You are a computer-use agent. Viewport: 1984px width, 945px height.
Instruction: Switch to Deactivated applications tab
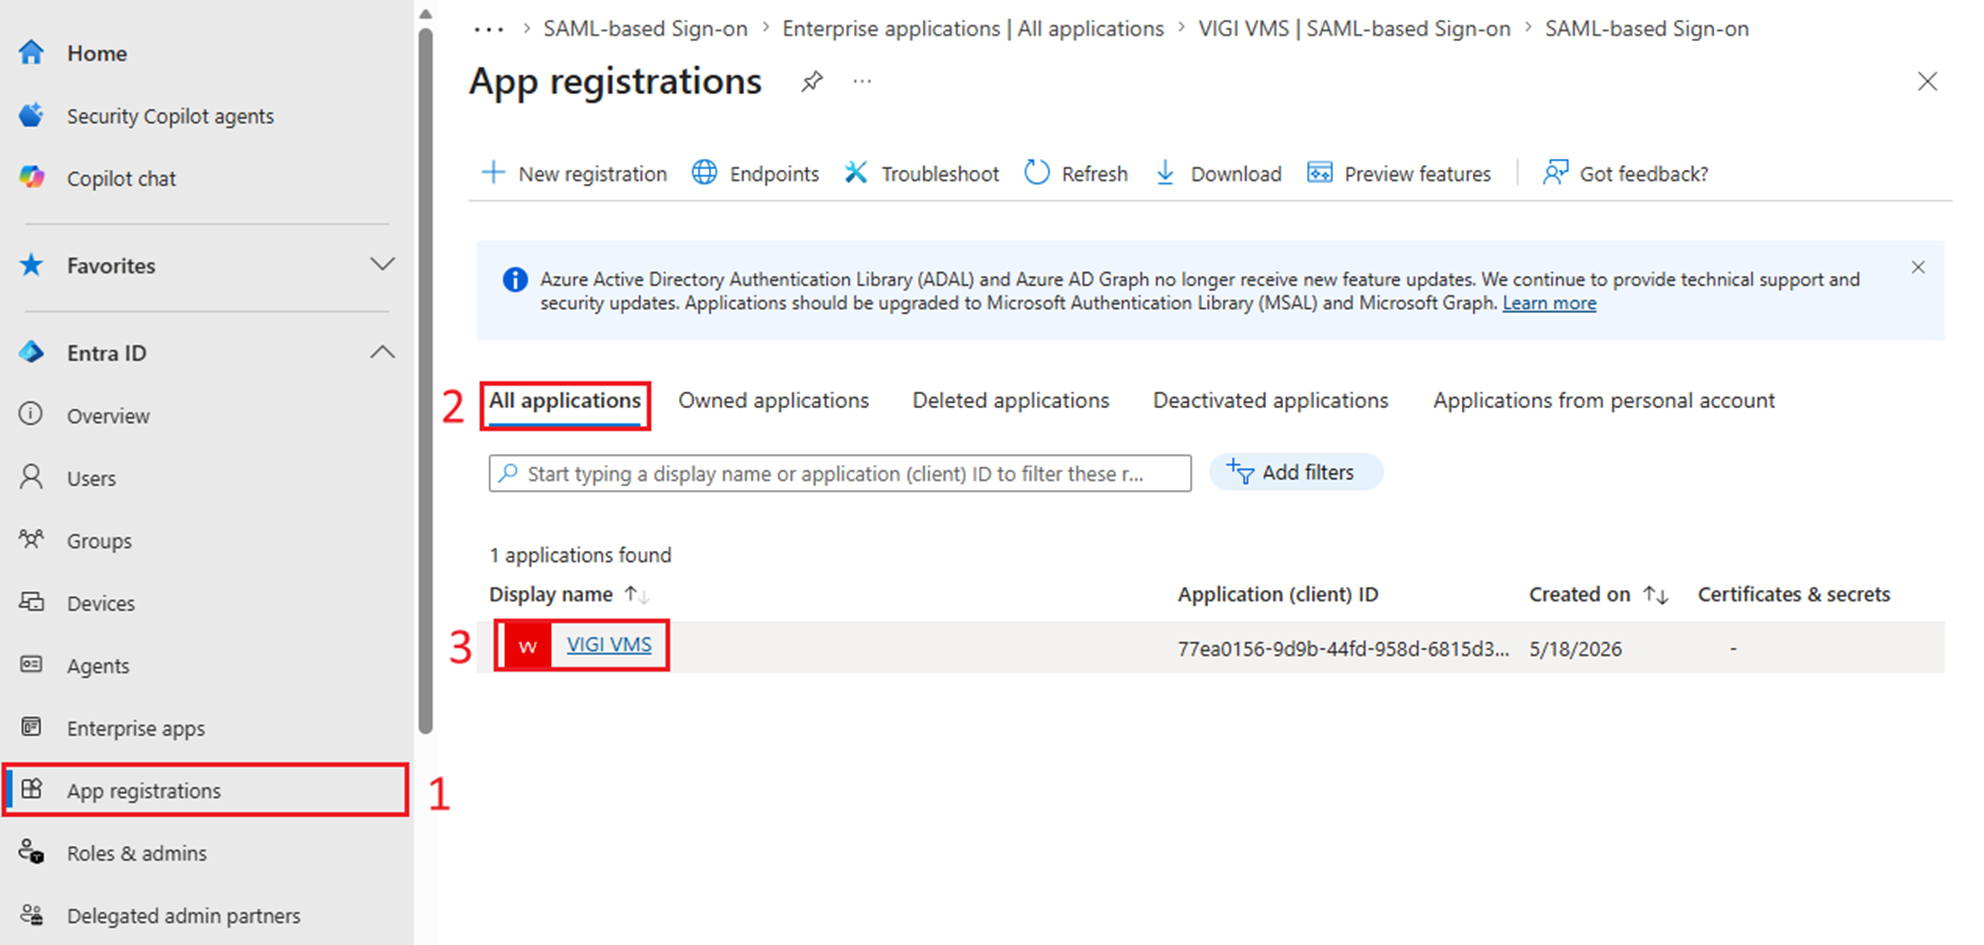[x=1270, y=401]
